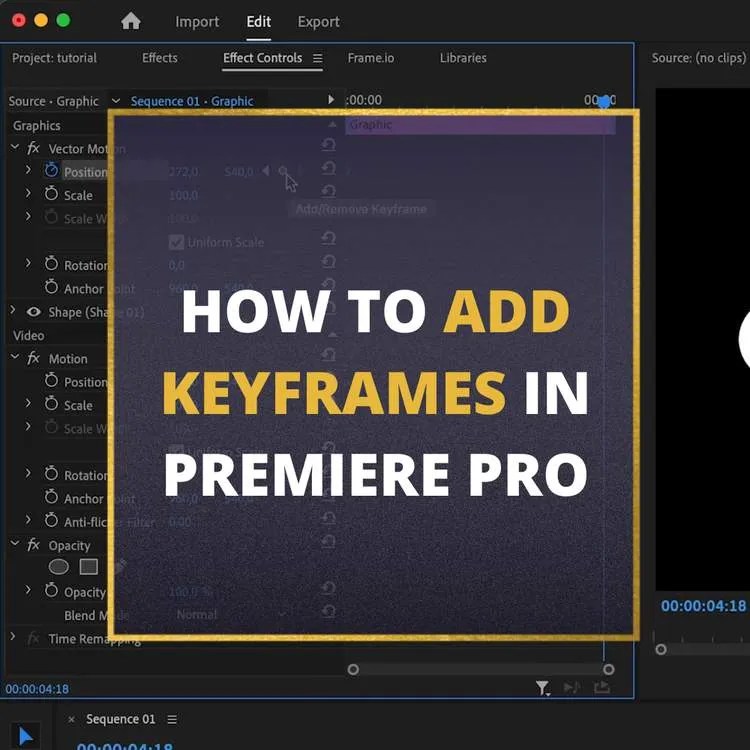Expand the Shape (Shape 01) group
The width and height of the screenshot is (750, 750).
tap(13, 310)
